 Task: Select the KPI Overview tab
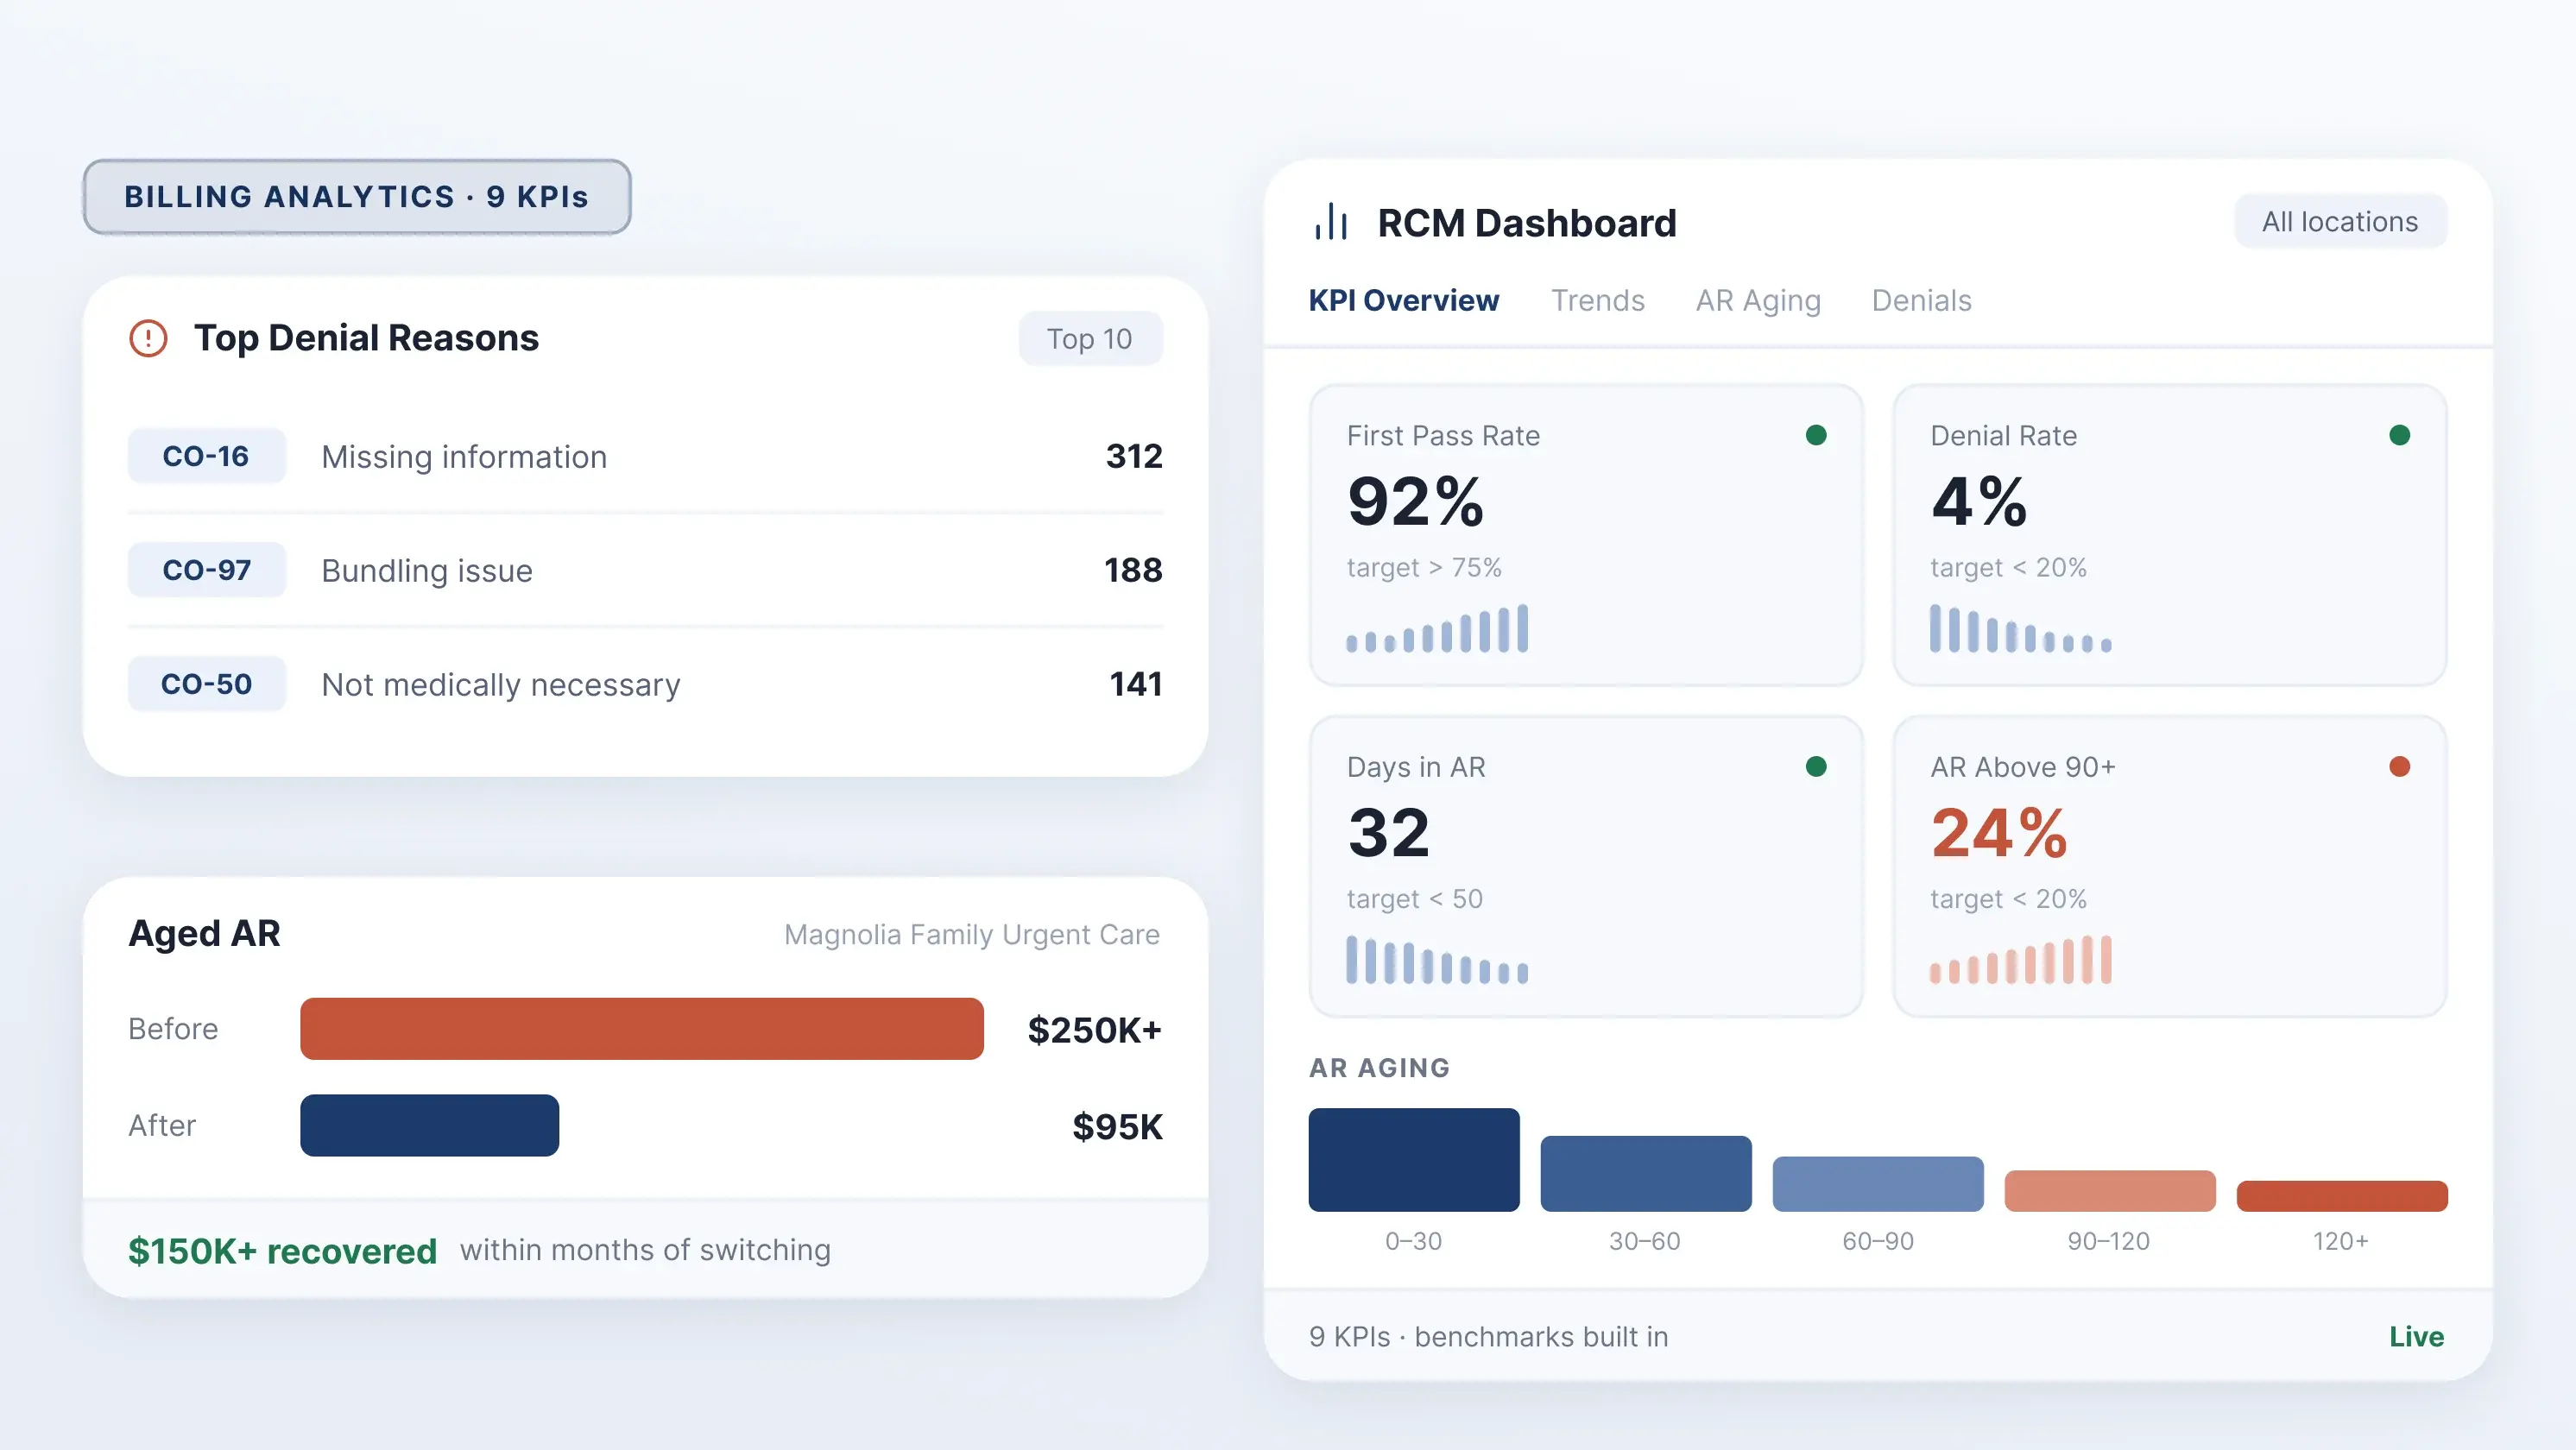pos(1404,301)
